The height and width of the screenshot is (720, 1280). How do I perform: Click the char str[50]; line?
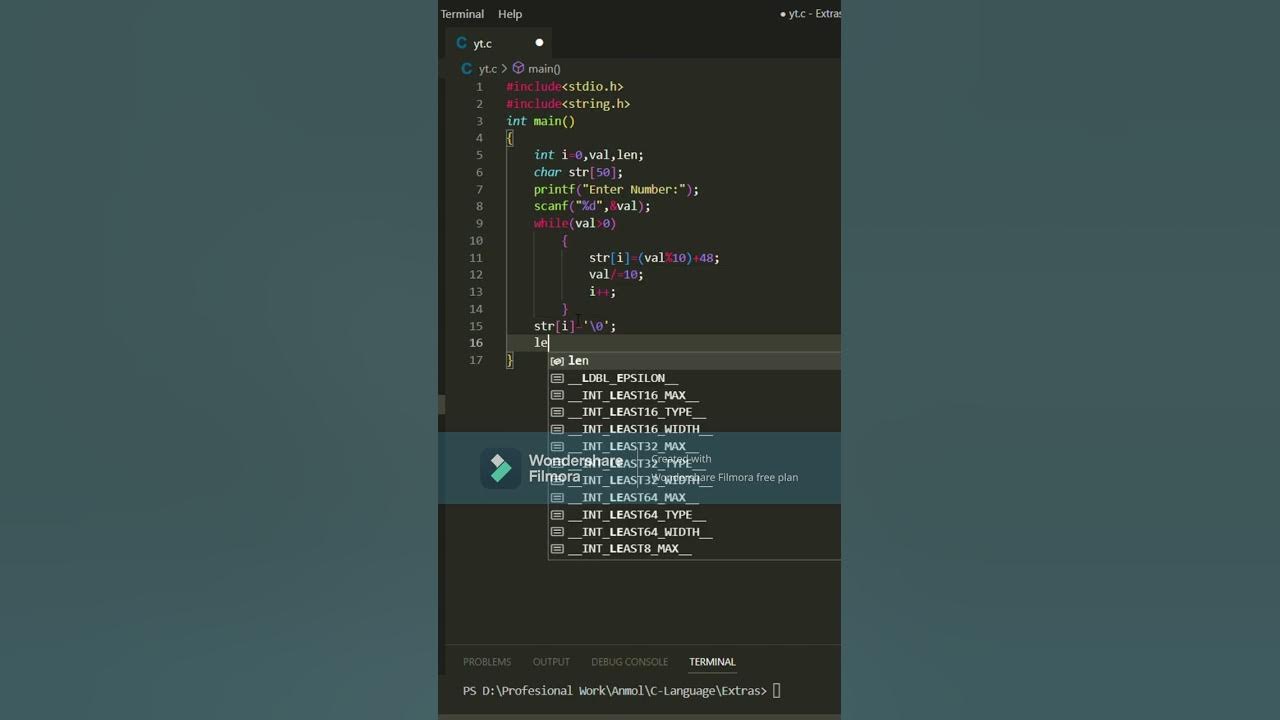pyautogui.click(x=578, y=172)
